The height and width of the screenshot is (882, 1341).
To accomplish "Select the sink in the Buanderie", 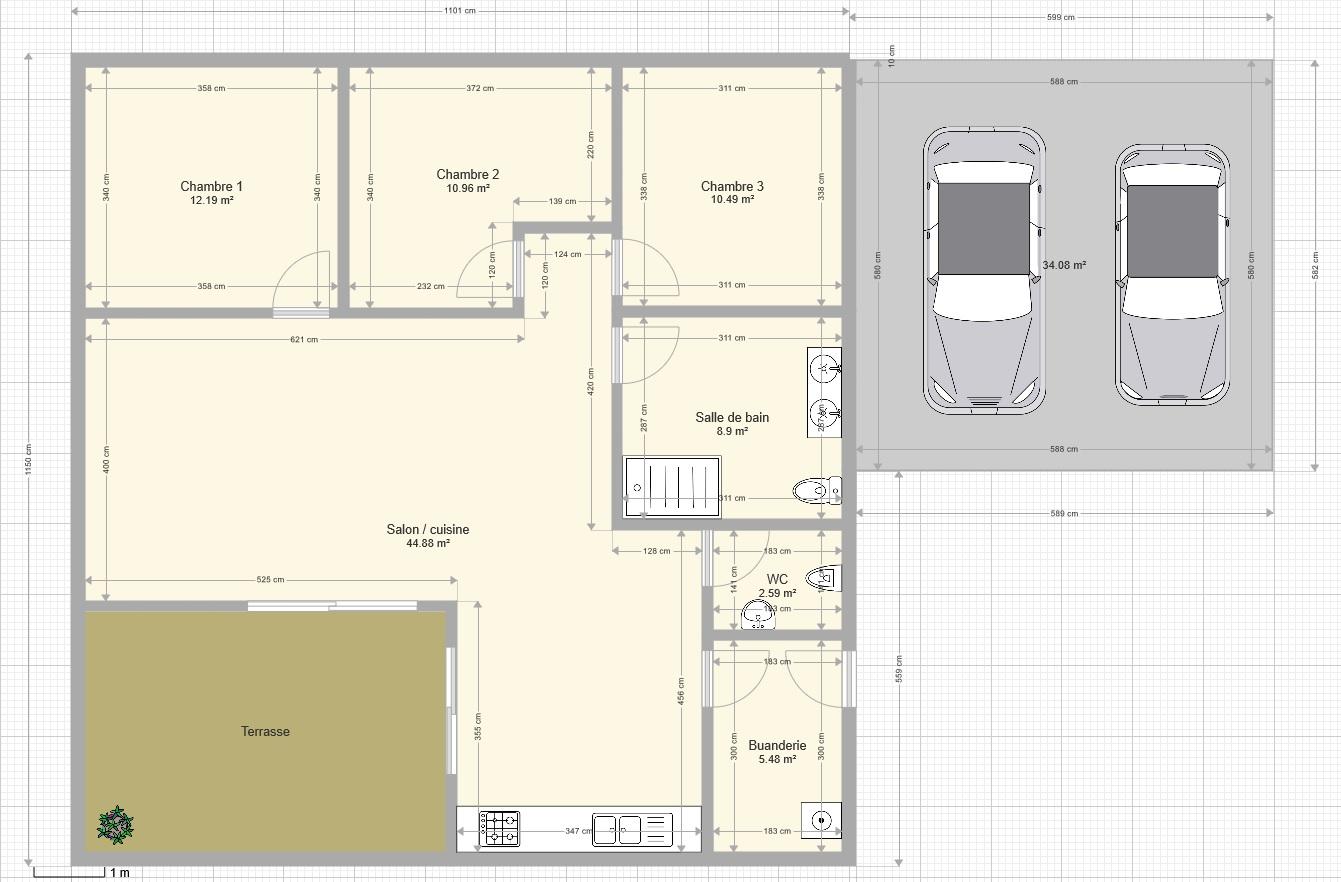I will tap(821, 821).
